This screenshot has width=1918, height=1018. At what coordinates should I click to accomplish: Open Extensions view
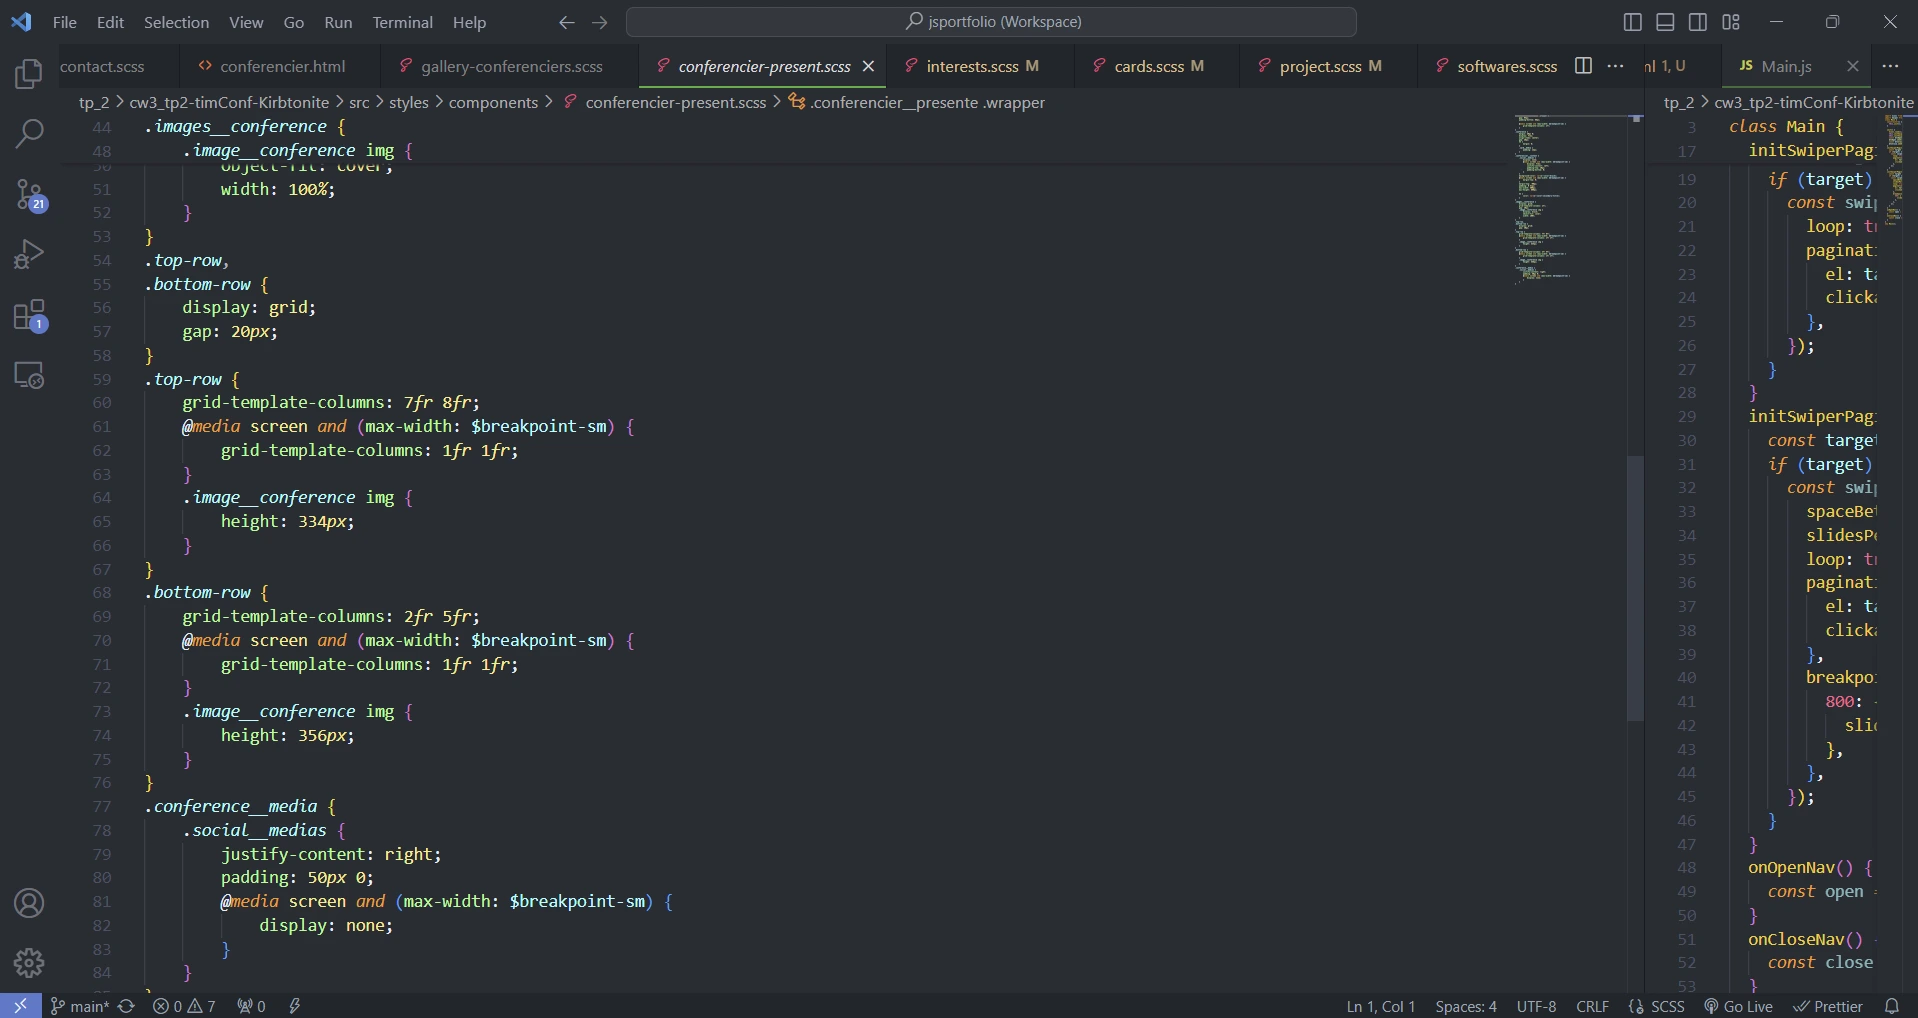pos(29,316)
